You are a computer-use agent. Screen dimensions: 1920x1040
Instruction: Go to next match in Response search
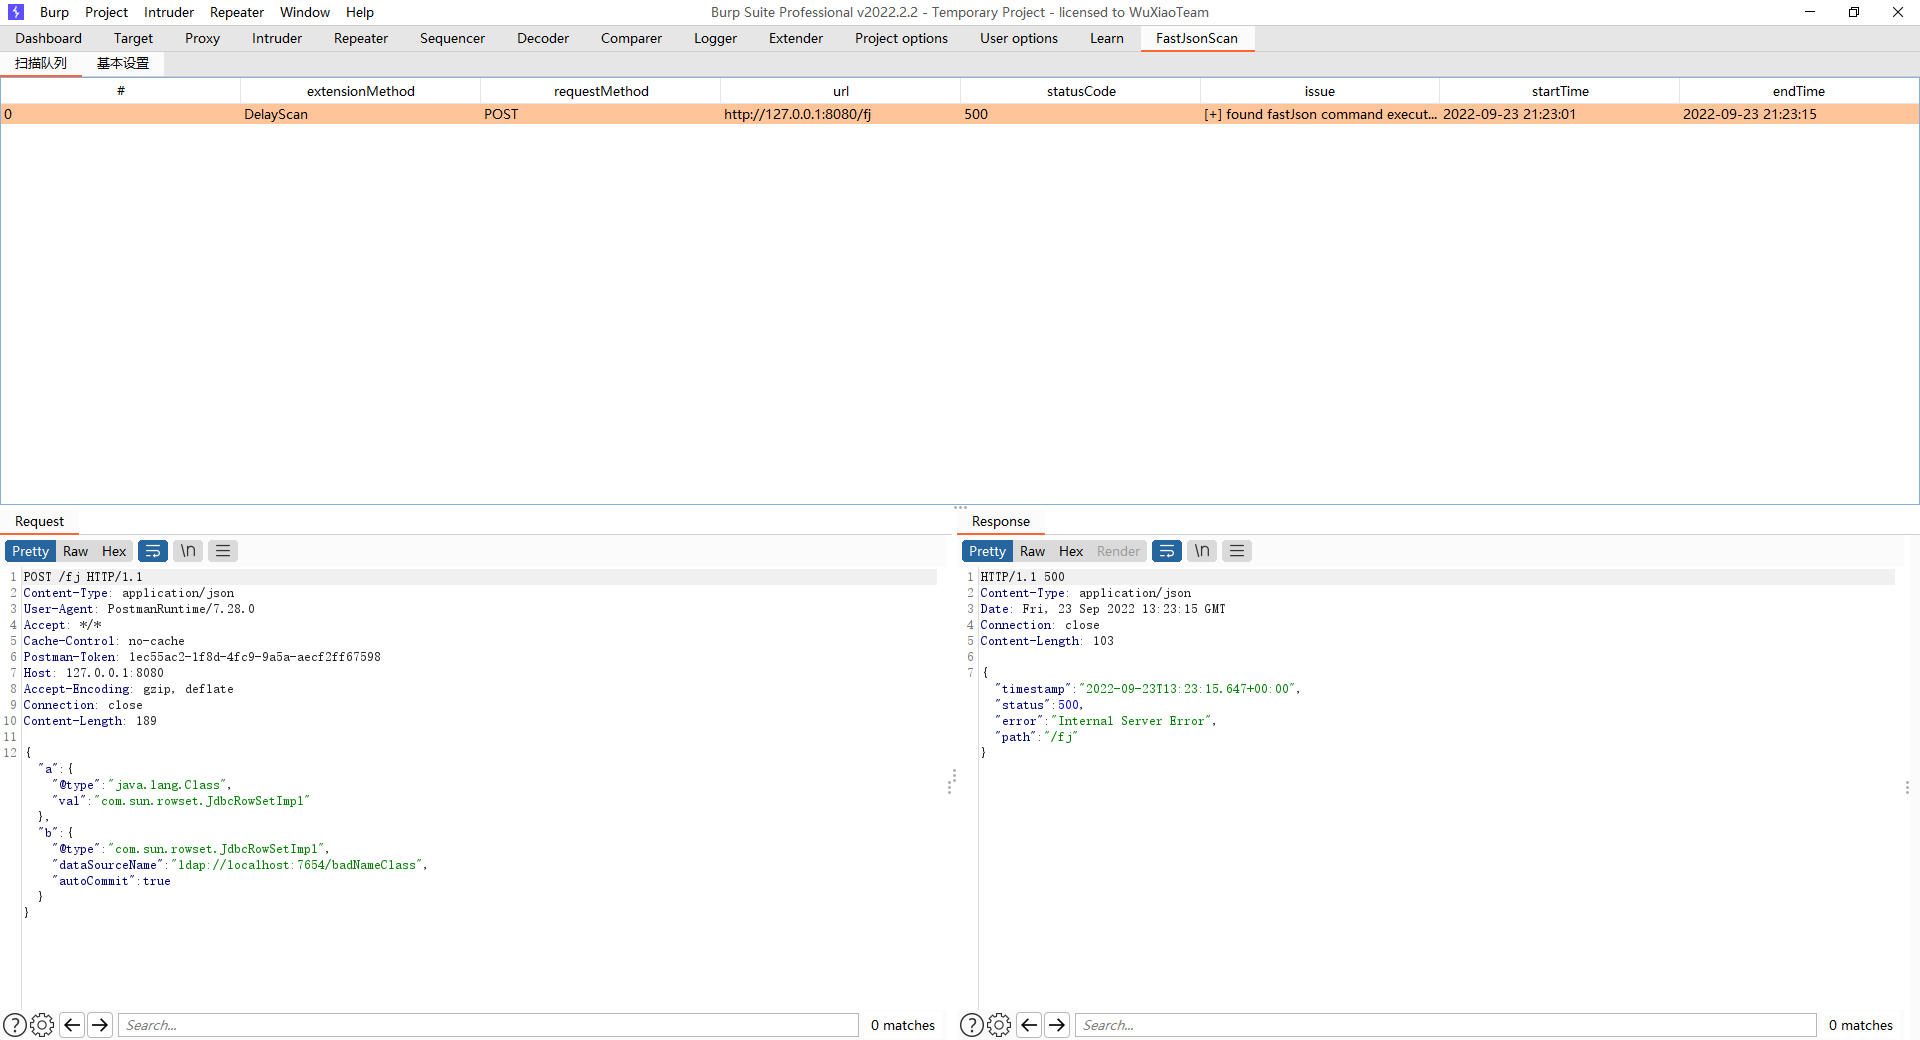coord(1057,1025)
